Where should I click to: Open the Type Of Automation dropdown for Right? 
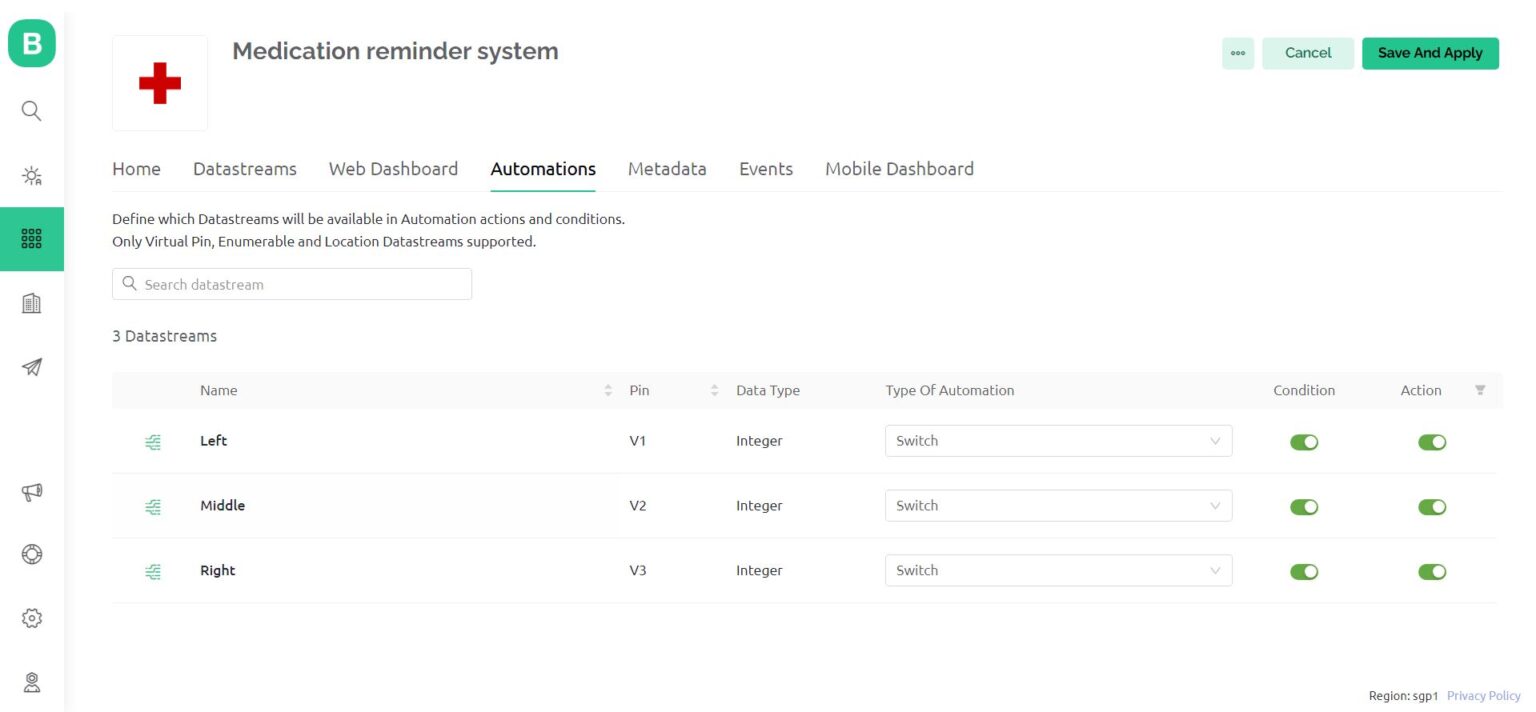coord(1058,570)
